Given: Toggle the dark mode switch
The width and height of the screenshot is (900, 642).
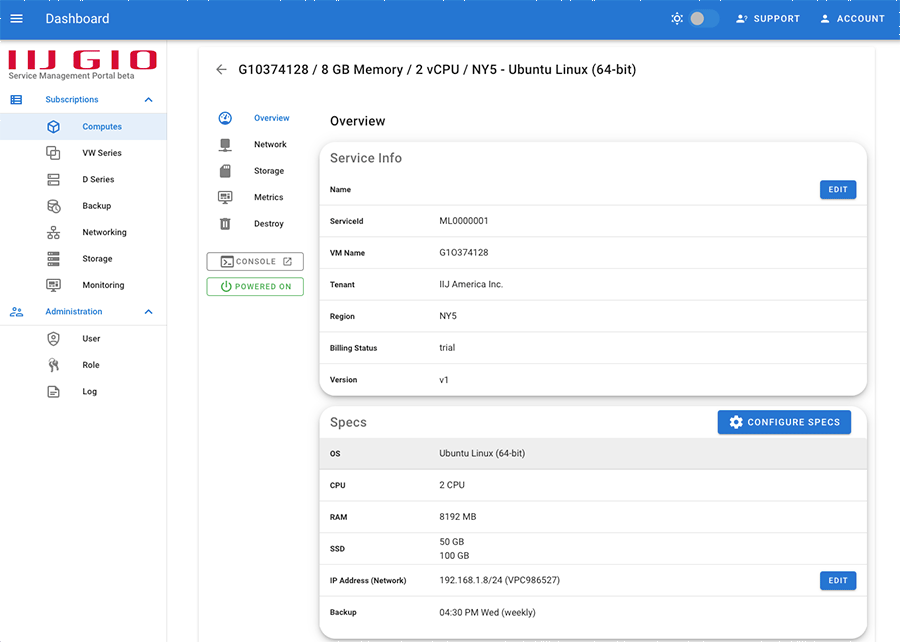Looking at the screenshot, I should point(704,18).
